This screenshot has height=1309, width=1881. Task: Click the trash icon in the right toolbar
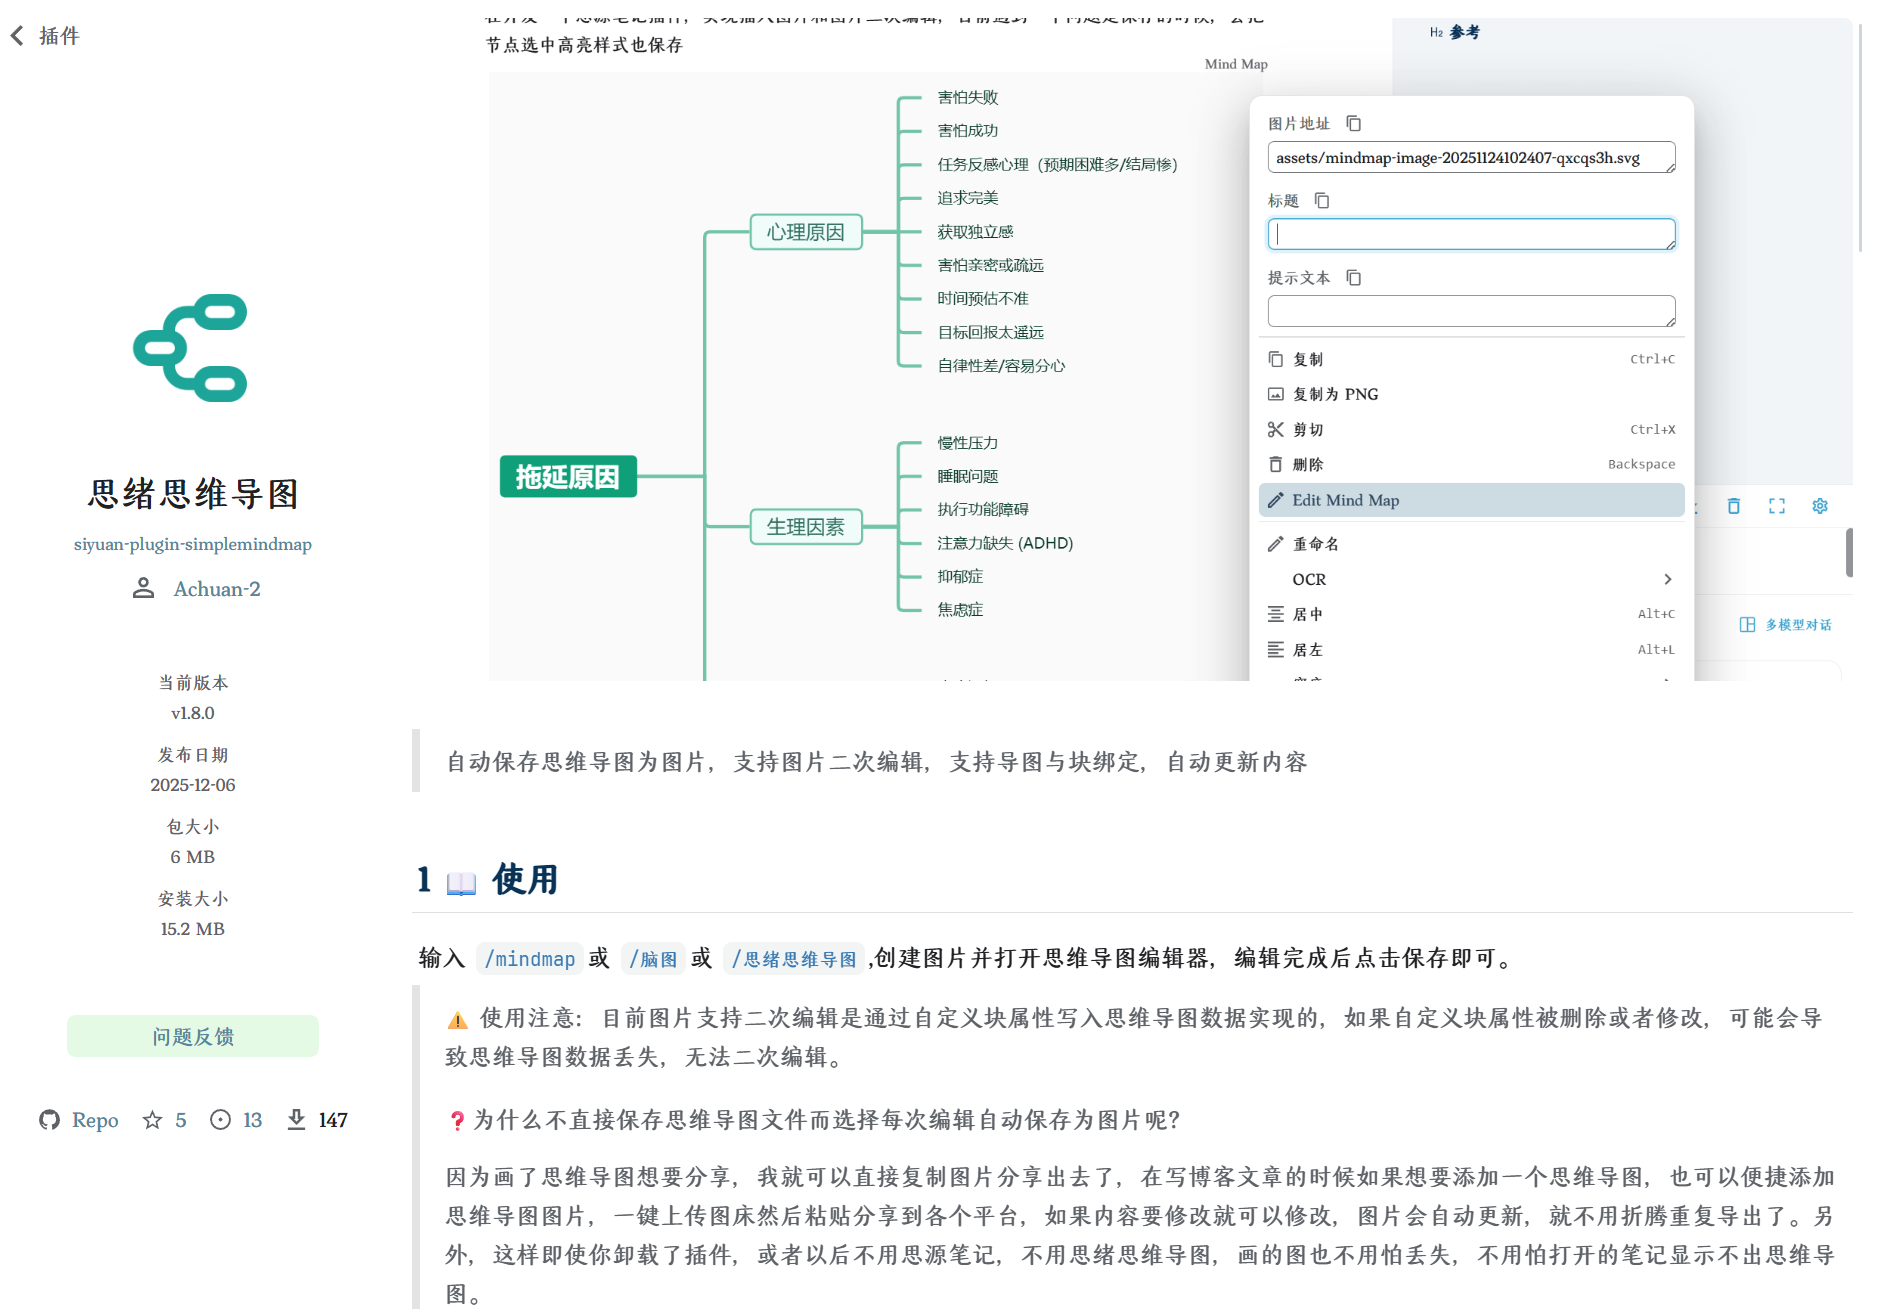[1734, 506]
